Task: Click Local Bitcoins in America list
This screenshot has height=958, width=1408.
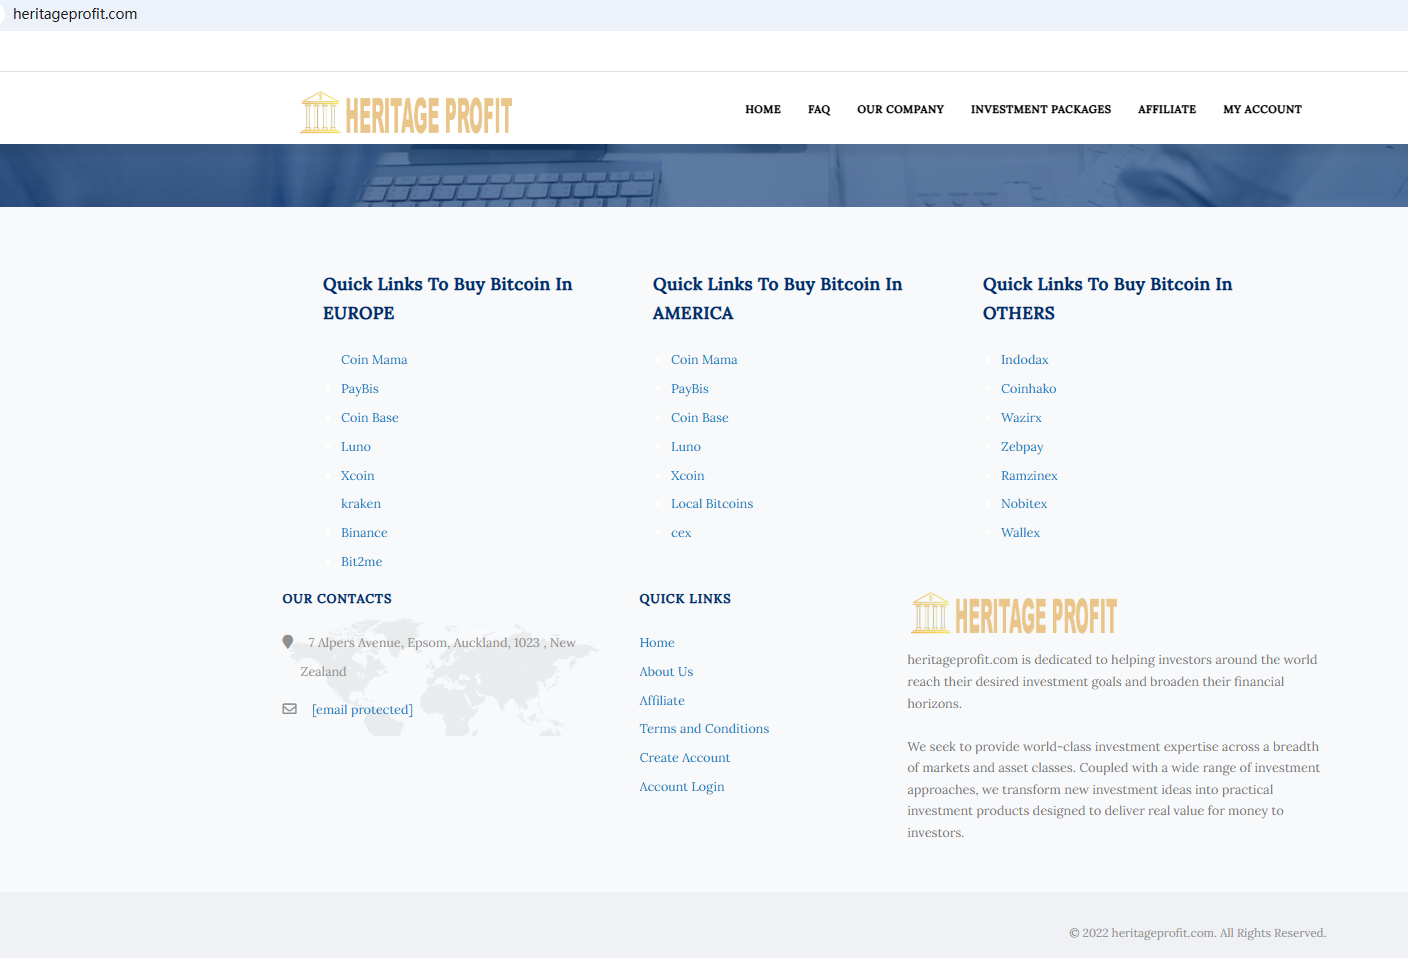Action: click(x=711, y=504)
